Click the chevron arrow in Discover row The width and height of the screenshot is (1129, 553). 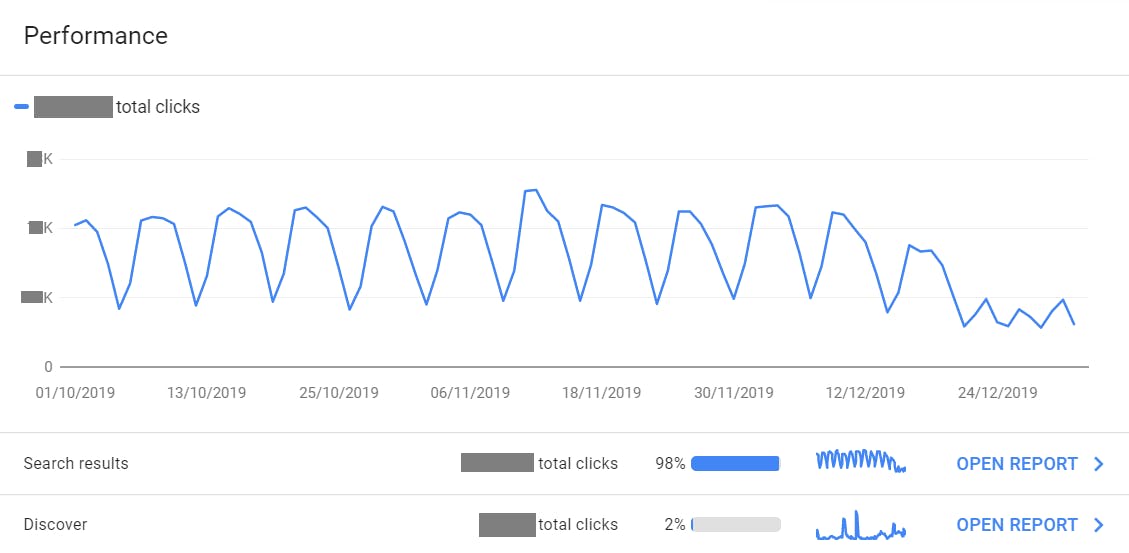point(1099,525)
